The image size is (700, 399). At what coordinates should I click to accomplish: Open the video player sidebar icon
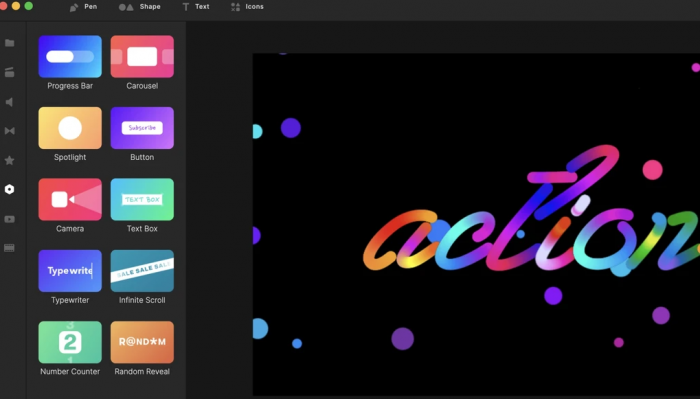tap(9, 219)
